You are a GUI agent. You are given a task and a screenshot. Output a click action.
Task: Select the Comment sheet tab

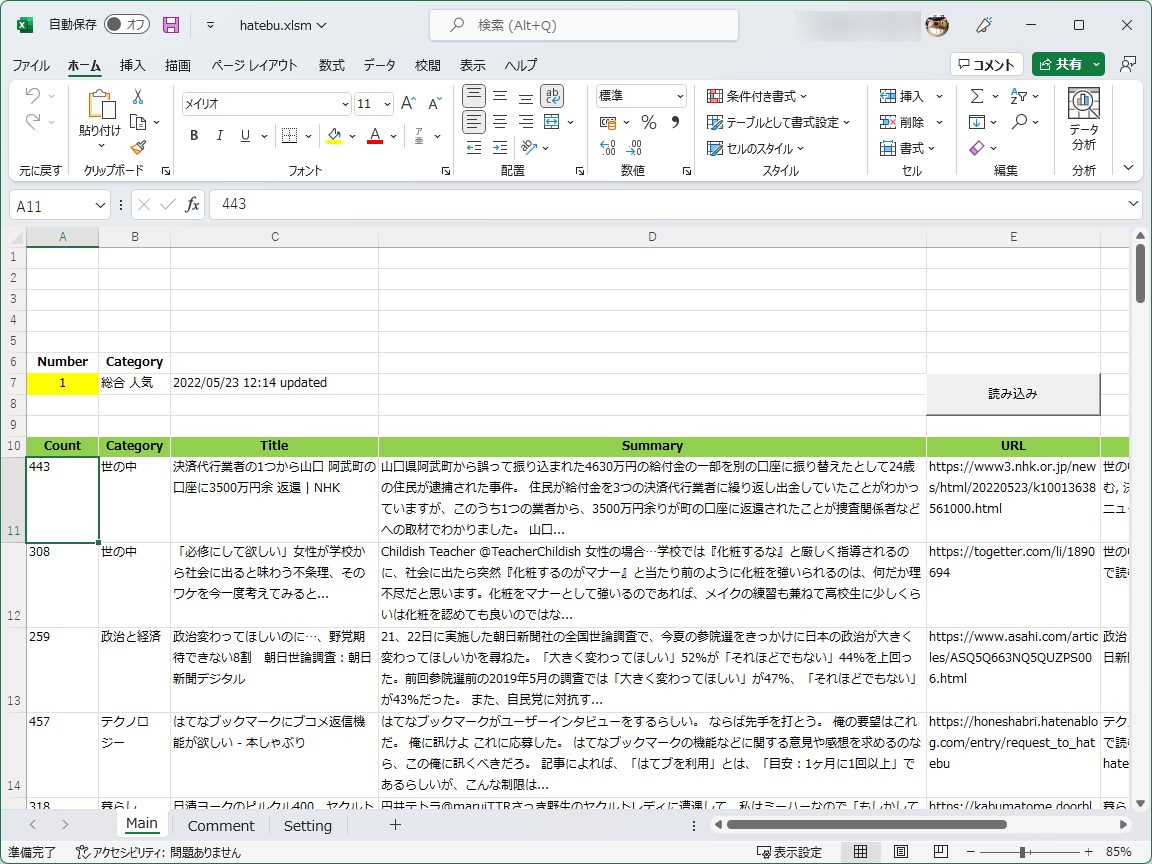point(221,825)
